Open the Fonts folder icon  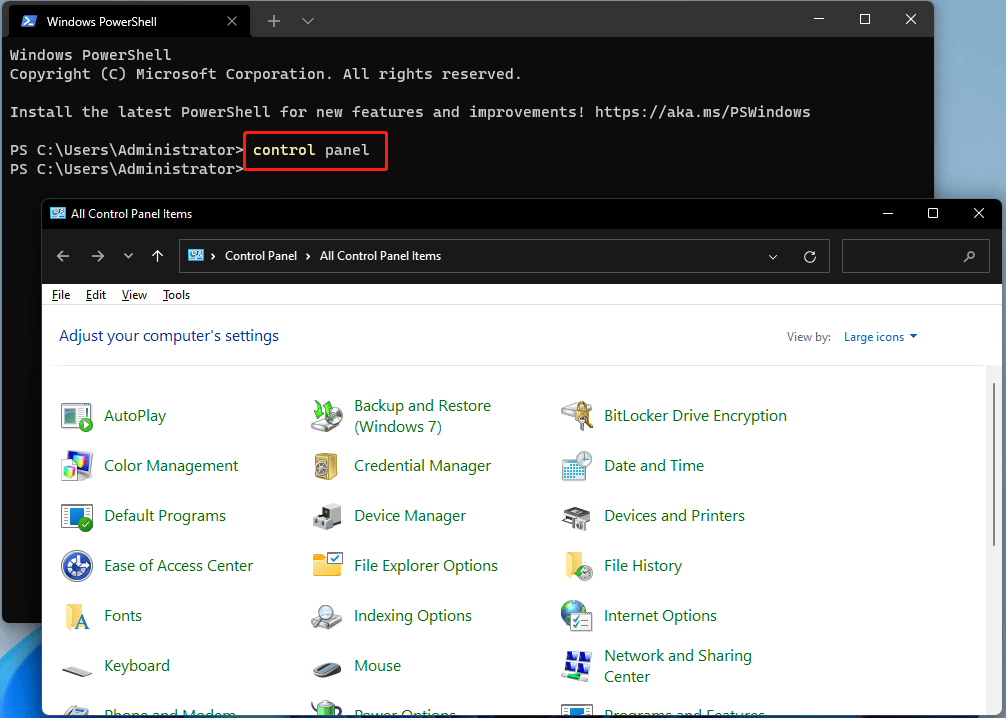pyautogui.click(x=77, y=617)
